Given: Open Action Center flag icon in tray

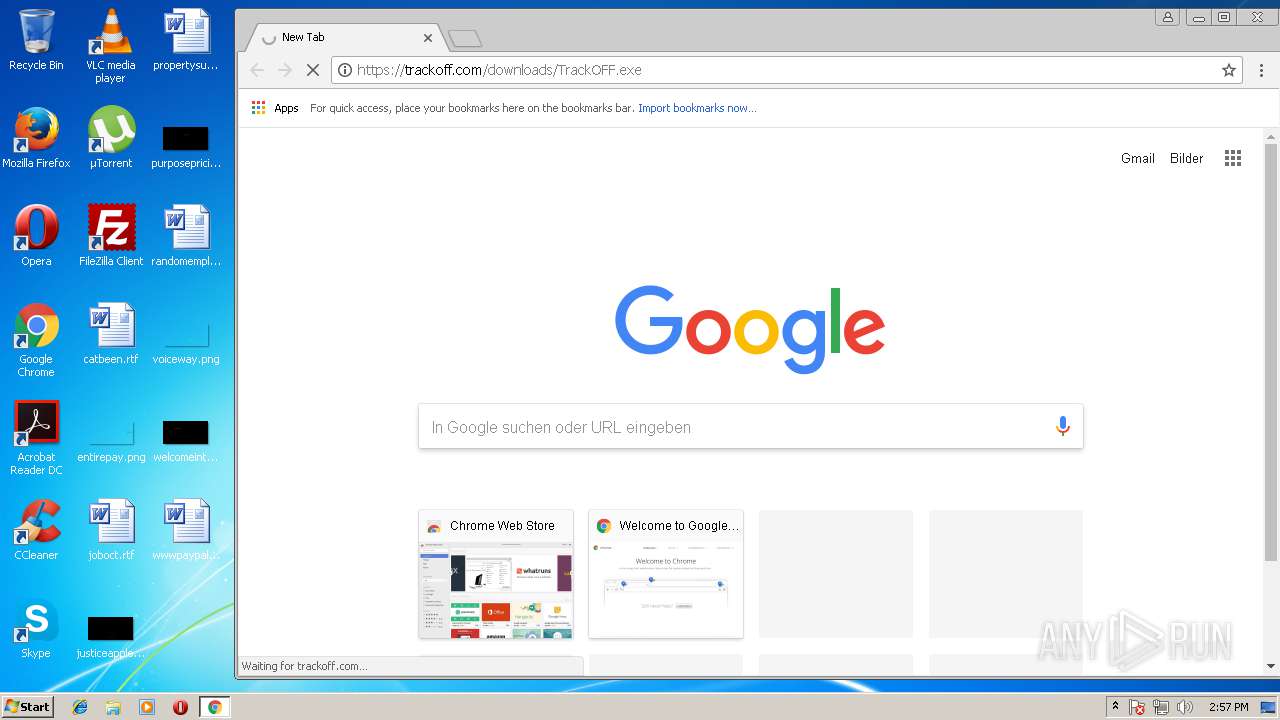Looking at the screenshot, I should point(1137,707).
